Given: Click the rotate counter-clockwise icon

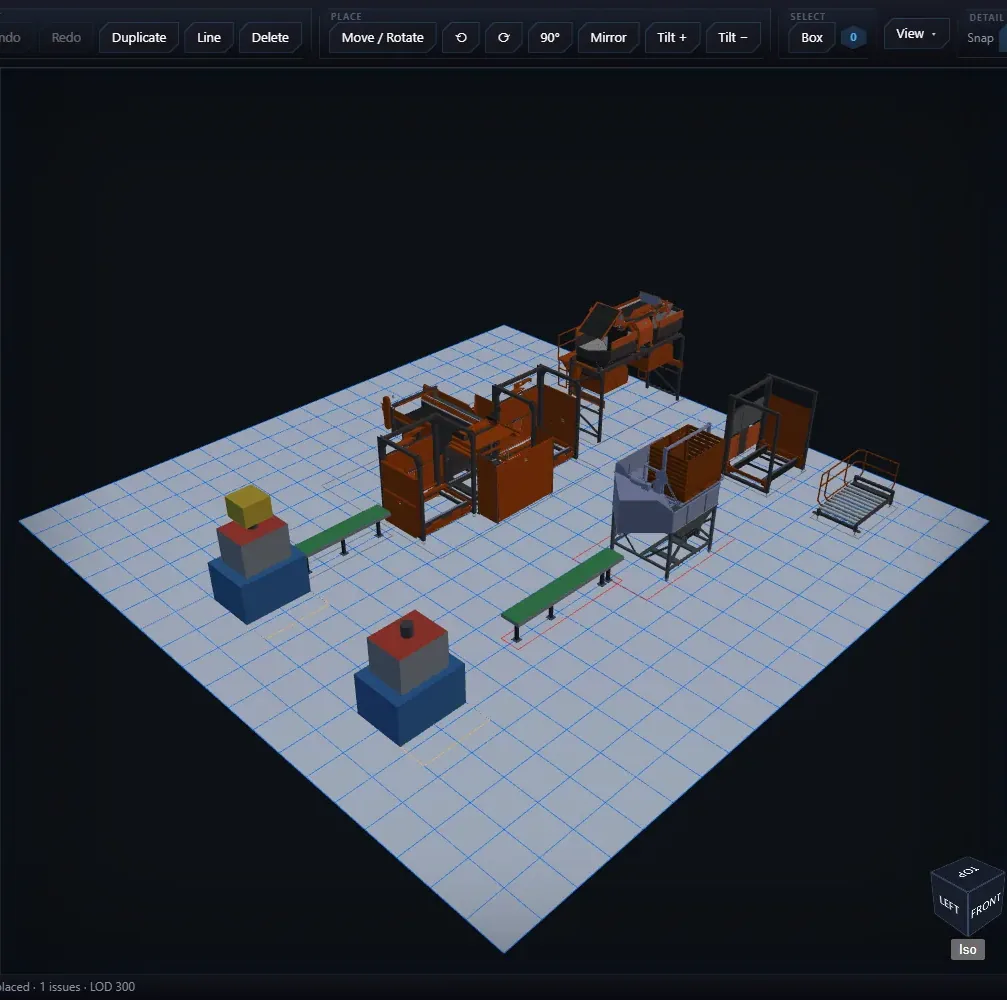Looking at the screenshot, I should tap(461, 37).
